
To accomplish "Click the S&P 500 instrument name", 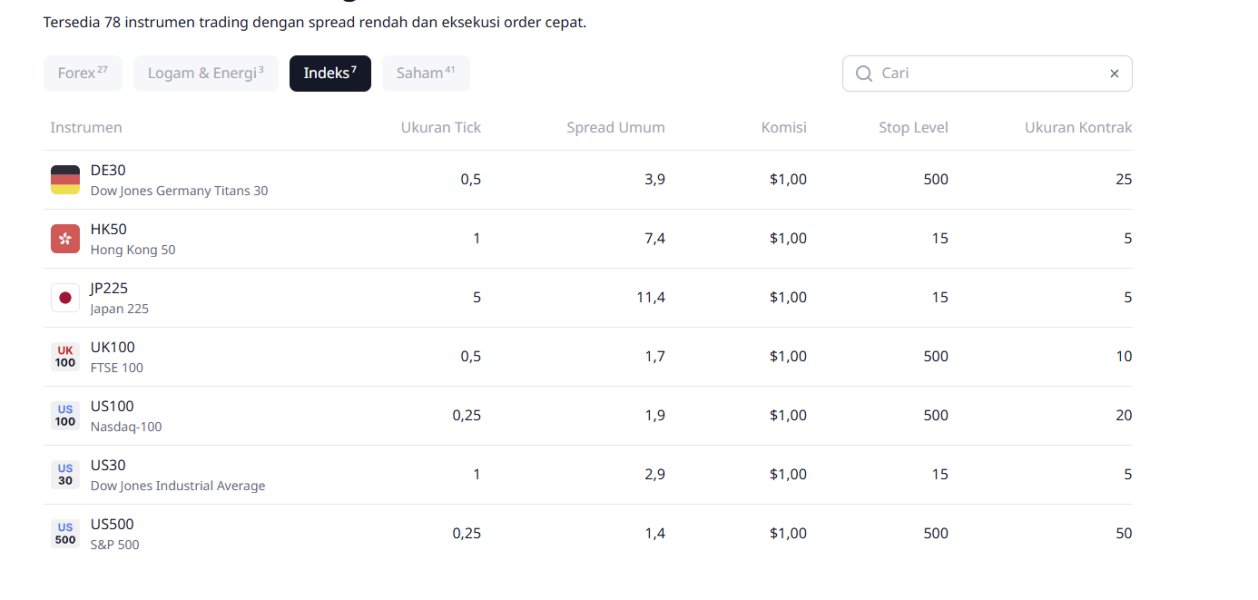I will click(115, 545).
